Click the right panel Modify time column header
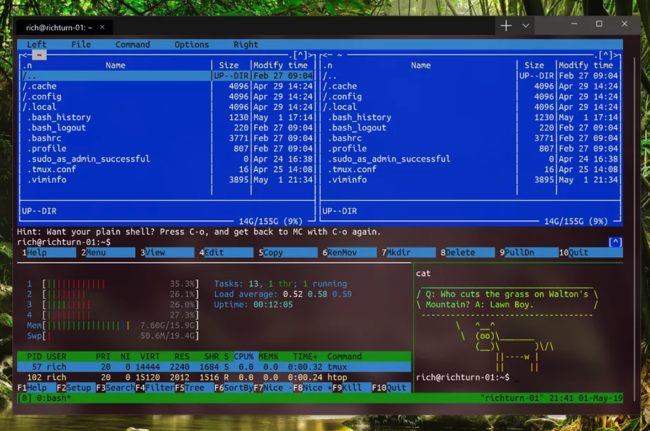Viewport: 650px width, 431px height. tap(586, 65)
